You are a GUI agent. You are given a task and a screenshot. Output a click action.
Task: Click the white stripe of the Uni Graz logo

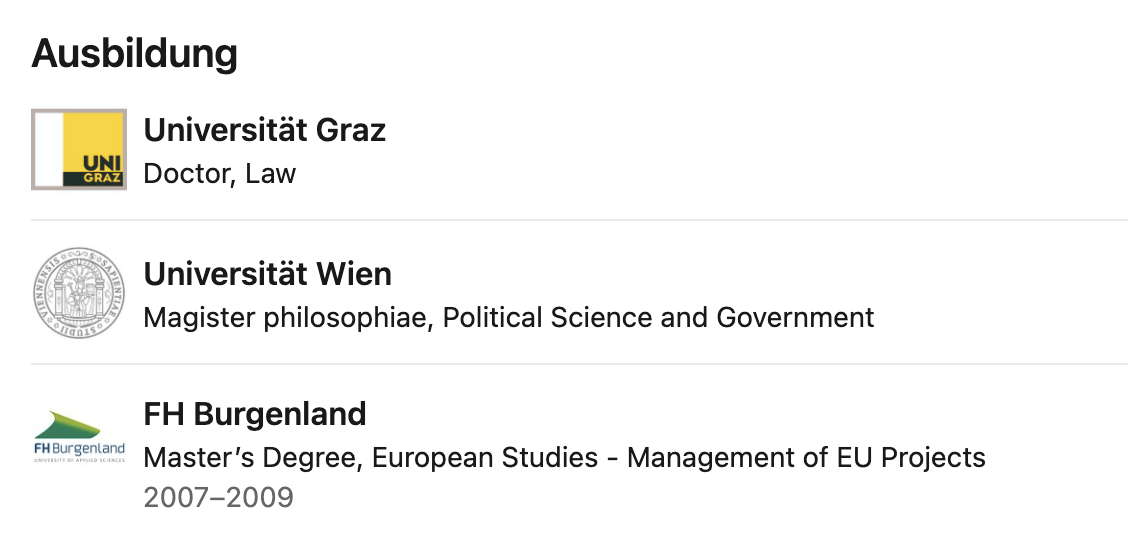tap(49, 150)
